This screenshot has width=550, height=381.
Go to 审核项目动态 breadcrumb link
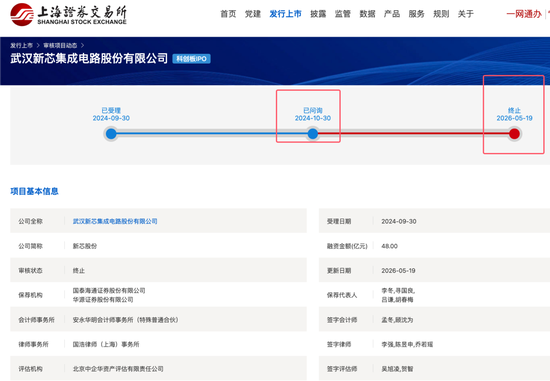[x=60, y=46]
